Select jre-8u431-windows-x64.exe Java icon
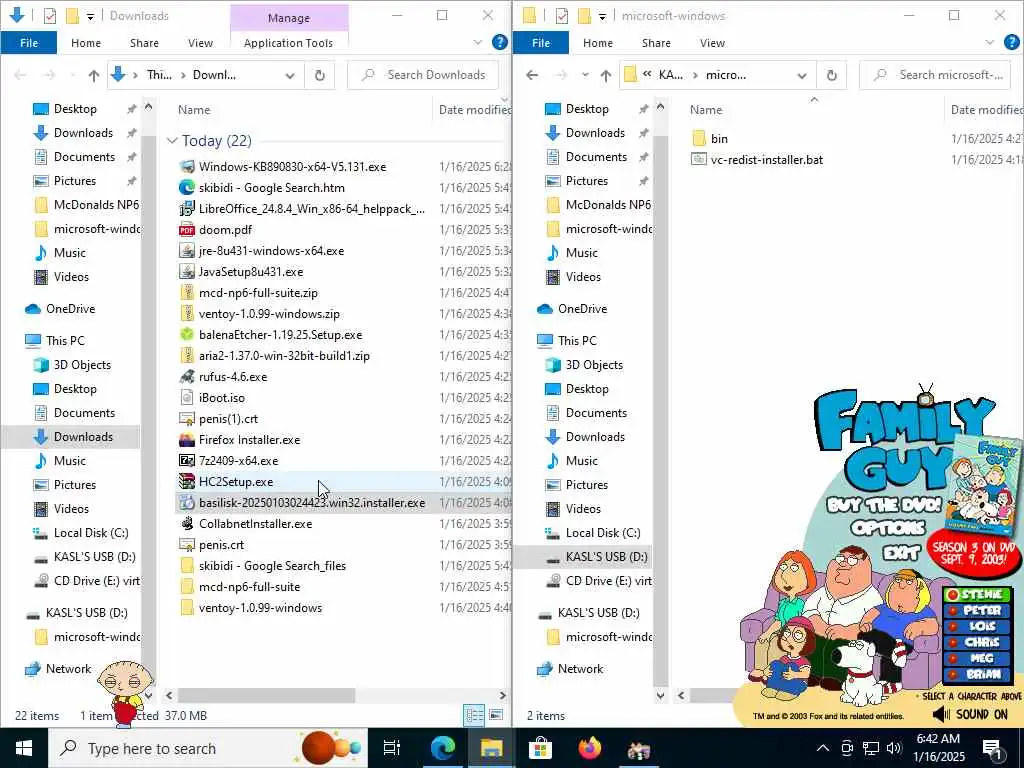This screenshot has height=768, width=1024. (x=187, y=251)
